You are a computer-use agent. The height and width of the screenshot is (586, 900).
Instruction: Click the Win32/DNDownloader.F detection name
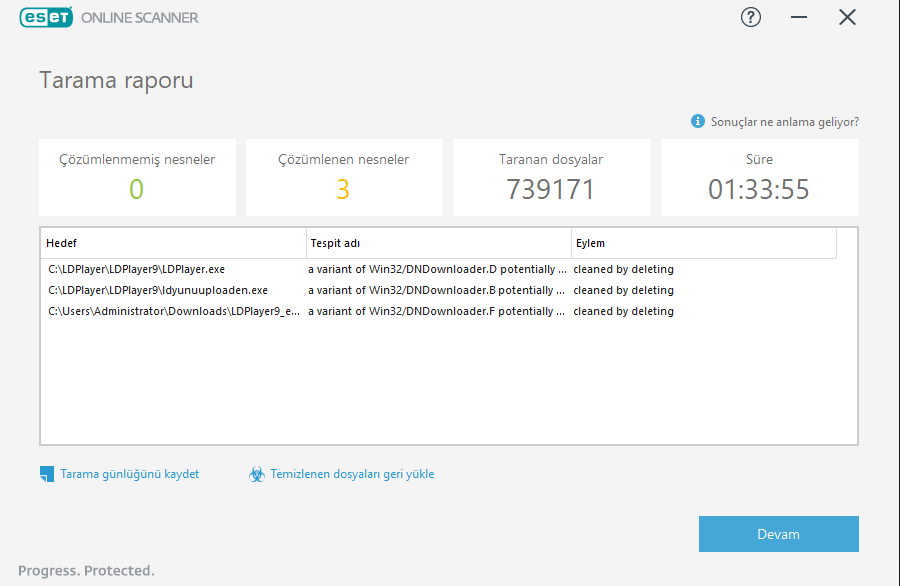(x=437, y=311)
